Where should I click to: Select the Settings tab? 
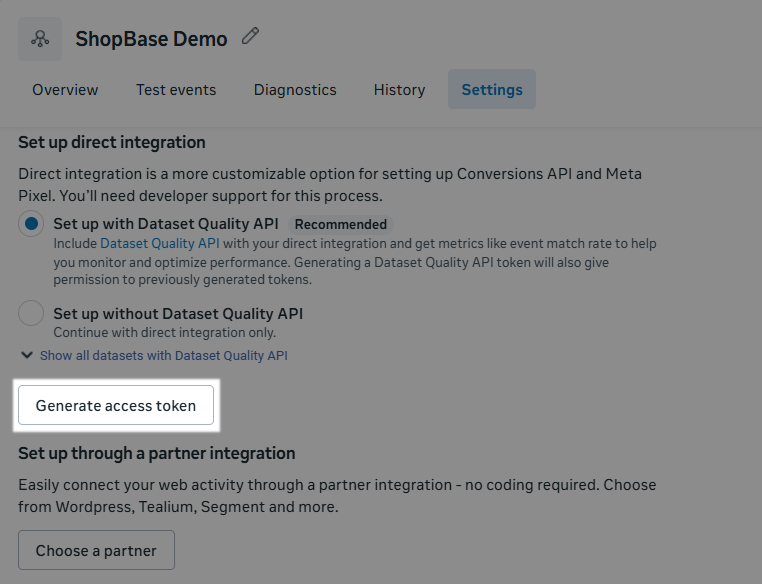coord(492,90)
